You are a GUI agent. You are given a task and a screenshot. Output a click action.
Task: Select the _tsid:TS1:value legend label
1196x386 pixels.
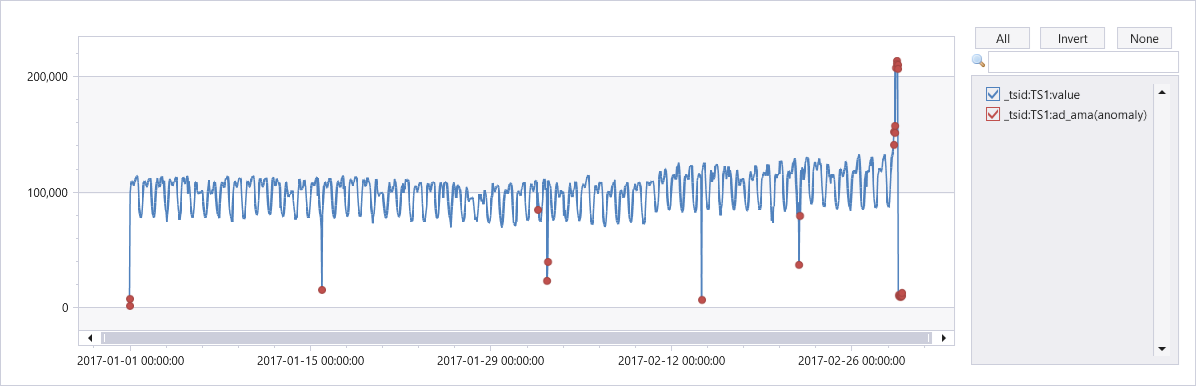[x=1043, y=95]
